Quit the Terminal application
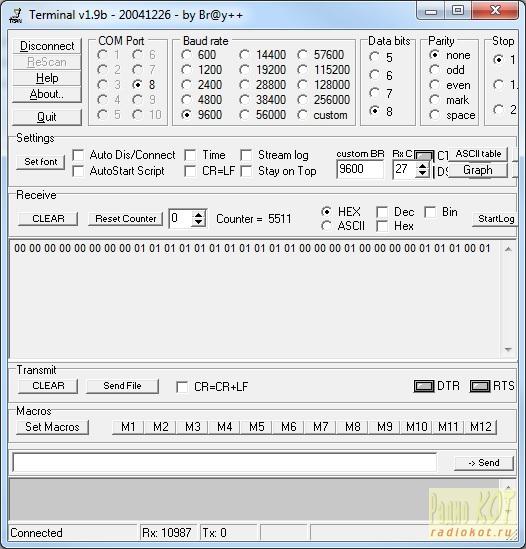526x549 pixels. click(x=47, y=117)
